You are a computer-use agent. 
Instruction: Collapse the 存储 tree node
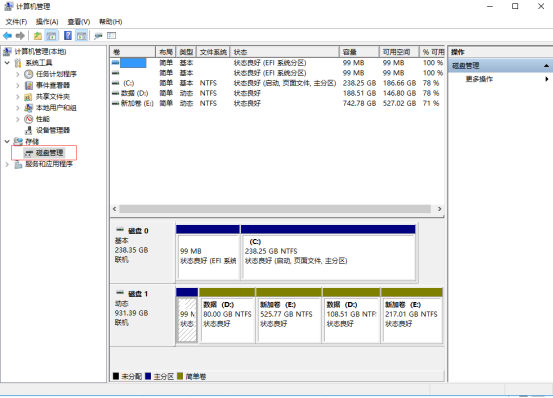(7, 142)
